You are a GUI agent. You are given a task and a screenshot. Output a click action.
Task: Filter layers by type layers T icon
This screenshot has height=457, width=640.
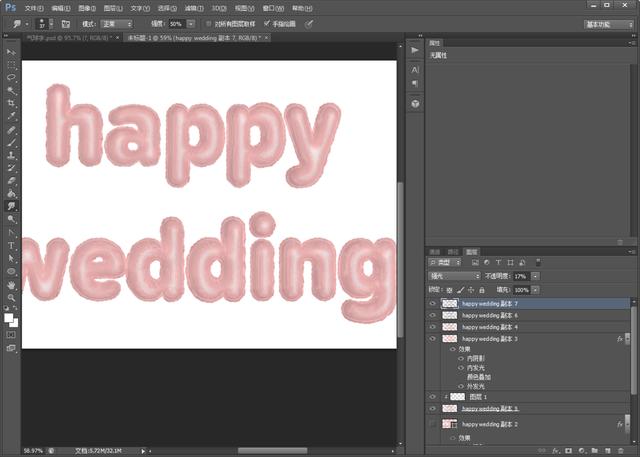pos(498,262)
